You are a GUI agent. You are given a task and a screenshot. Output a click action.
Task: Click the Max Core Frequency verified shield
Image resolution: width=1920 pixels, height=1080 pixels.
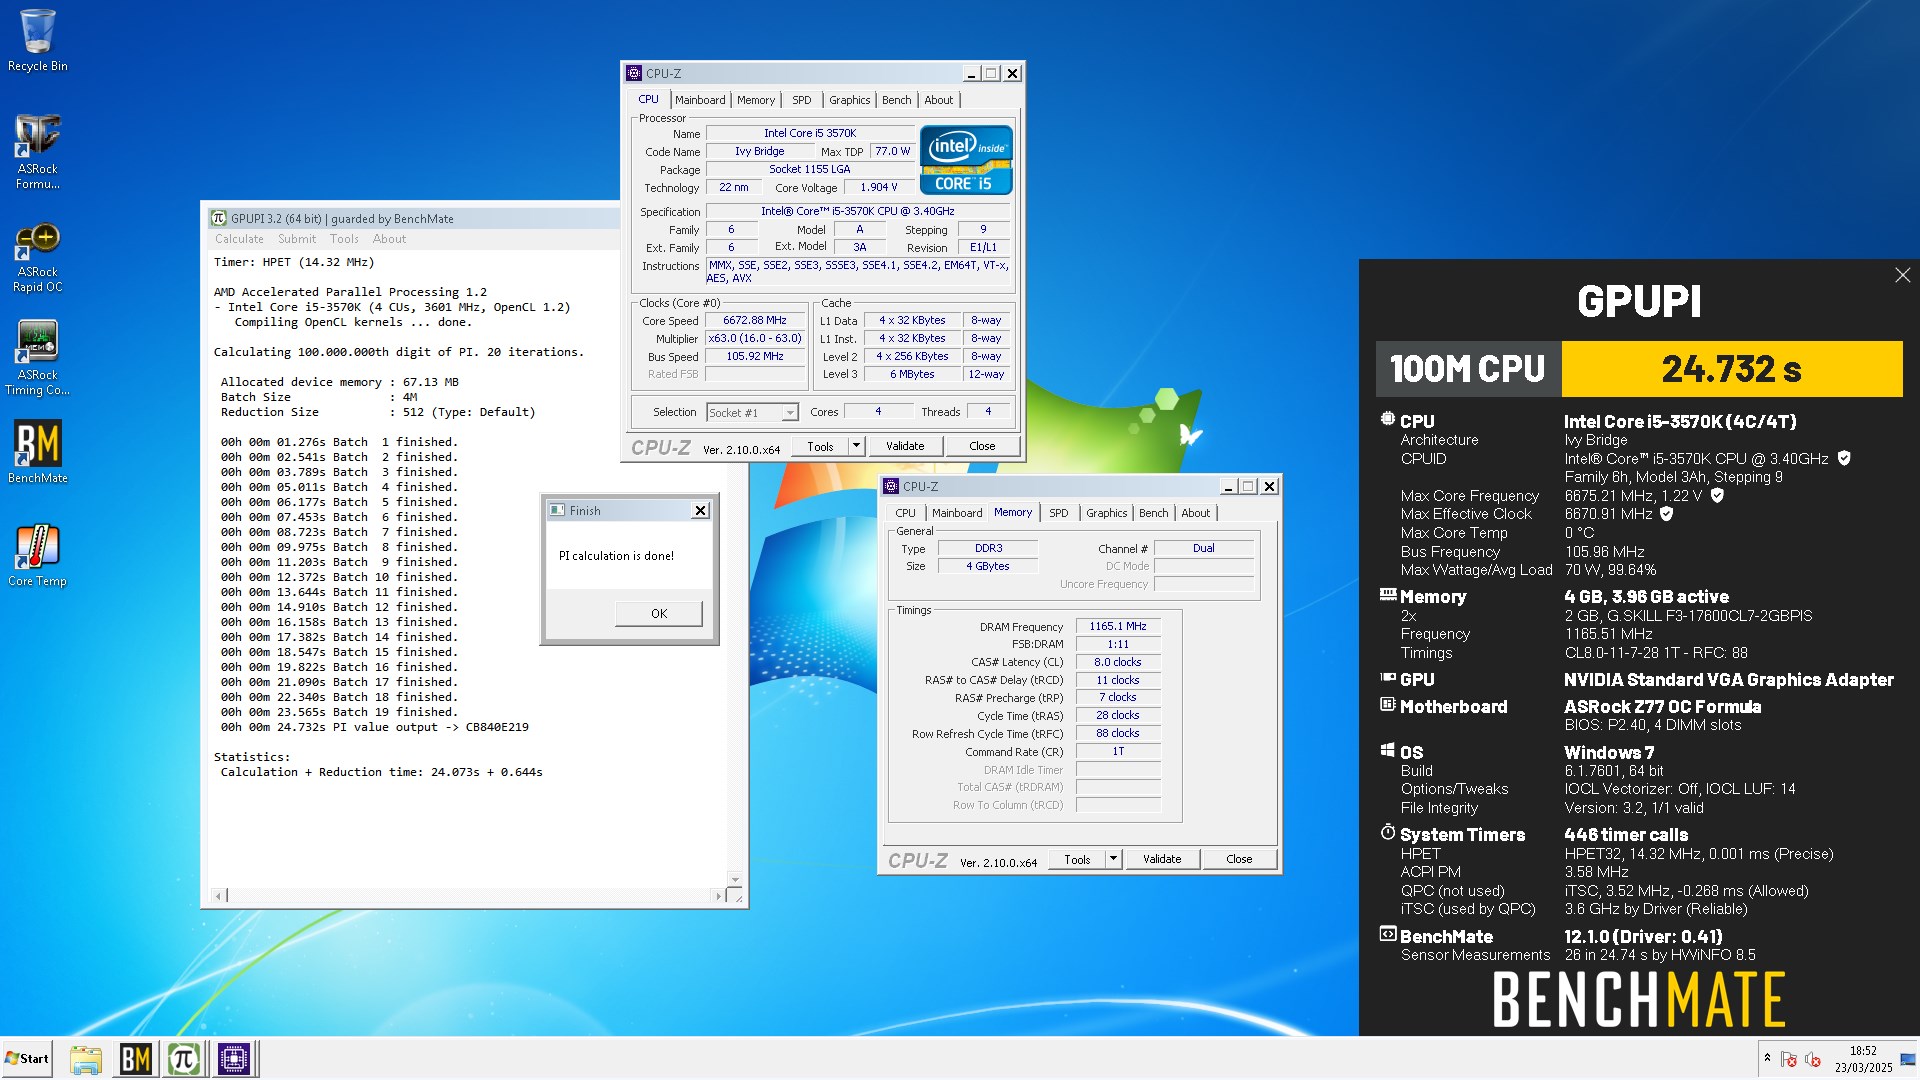1717,495
